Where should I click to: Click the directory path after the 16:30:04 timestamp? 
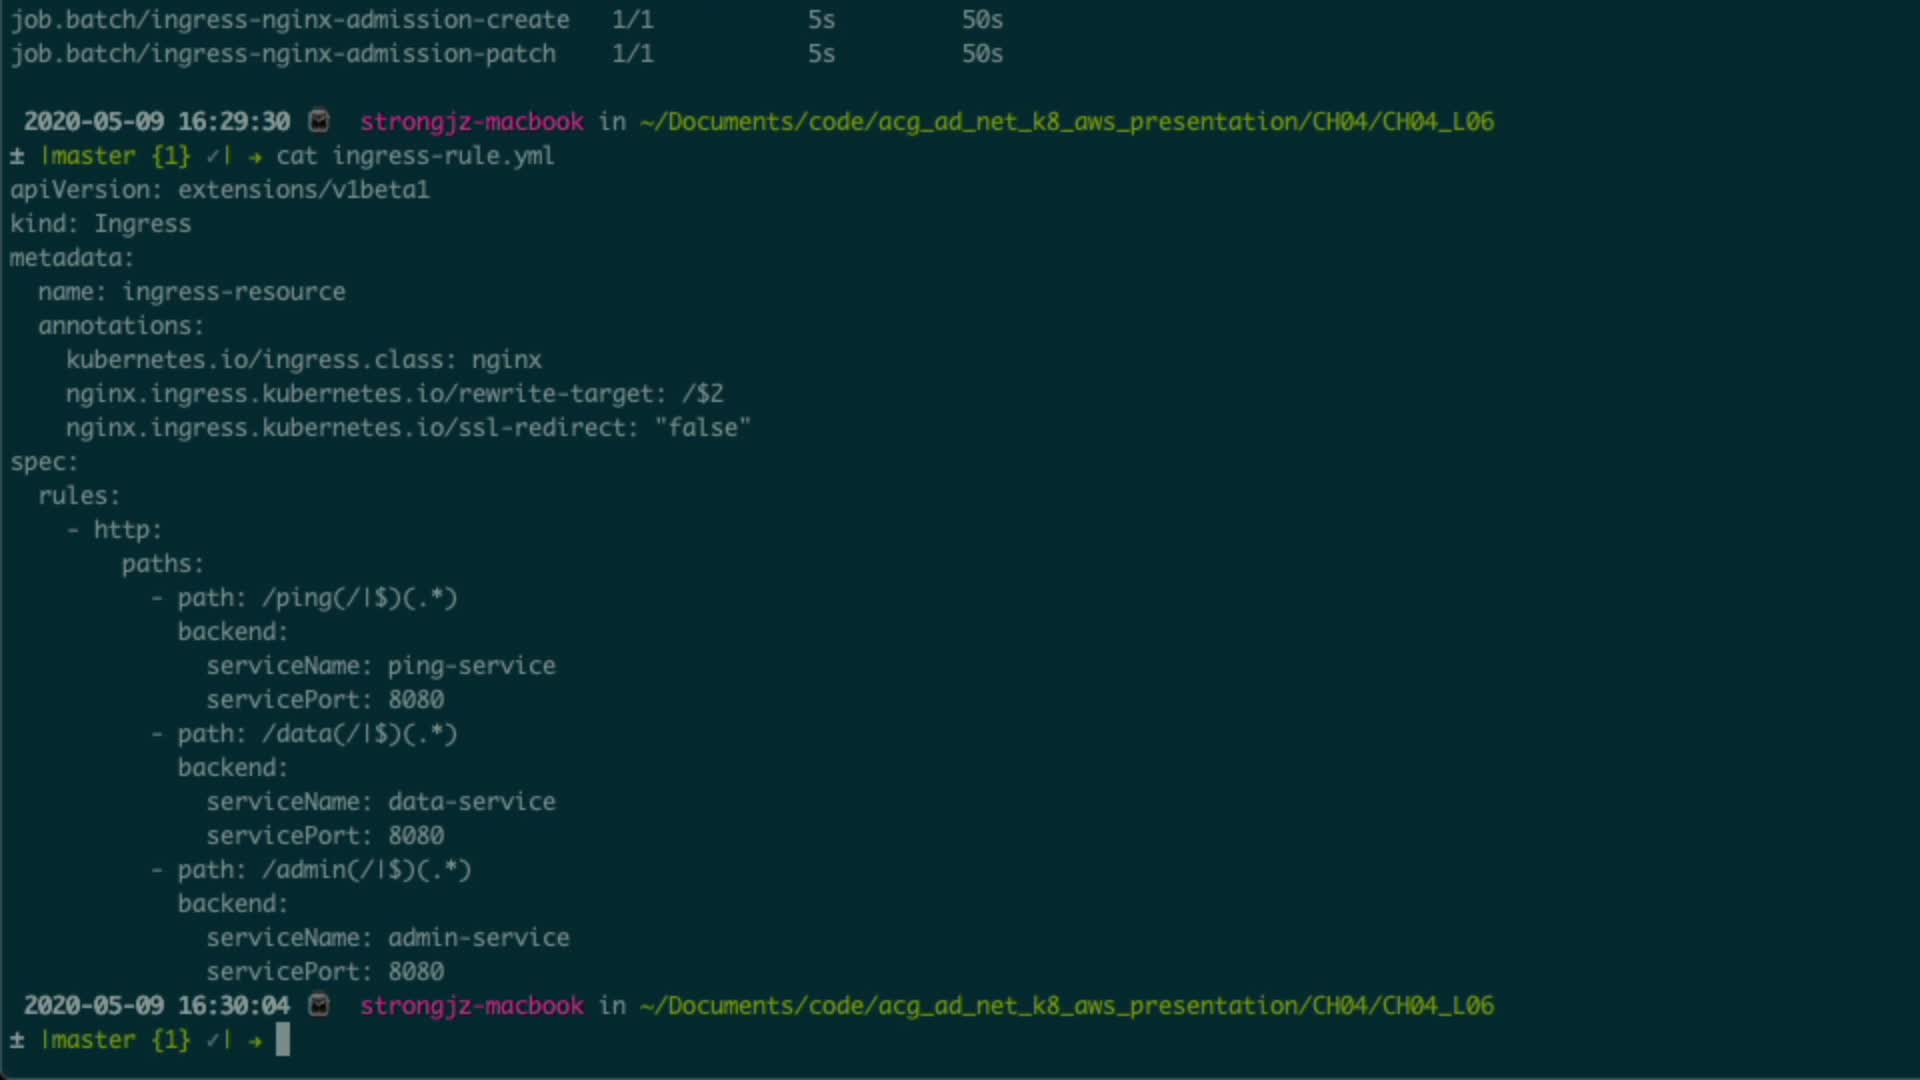pos(1066,1006)
